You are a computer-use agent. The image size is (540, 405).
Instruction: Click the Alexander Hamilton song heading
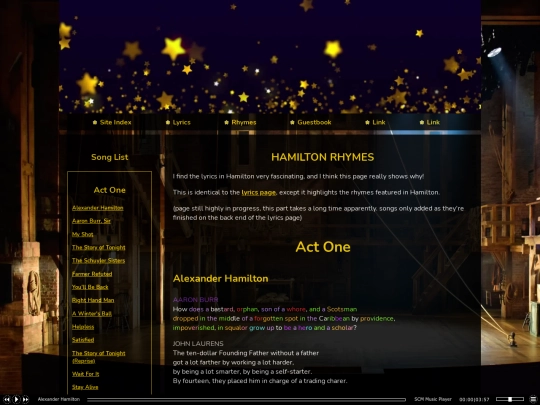(220, 278)
